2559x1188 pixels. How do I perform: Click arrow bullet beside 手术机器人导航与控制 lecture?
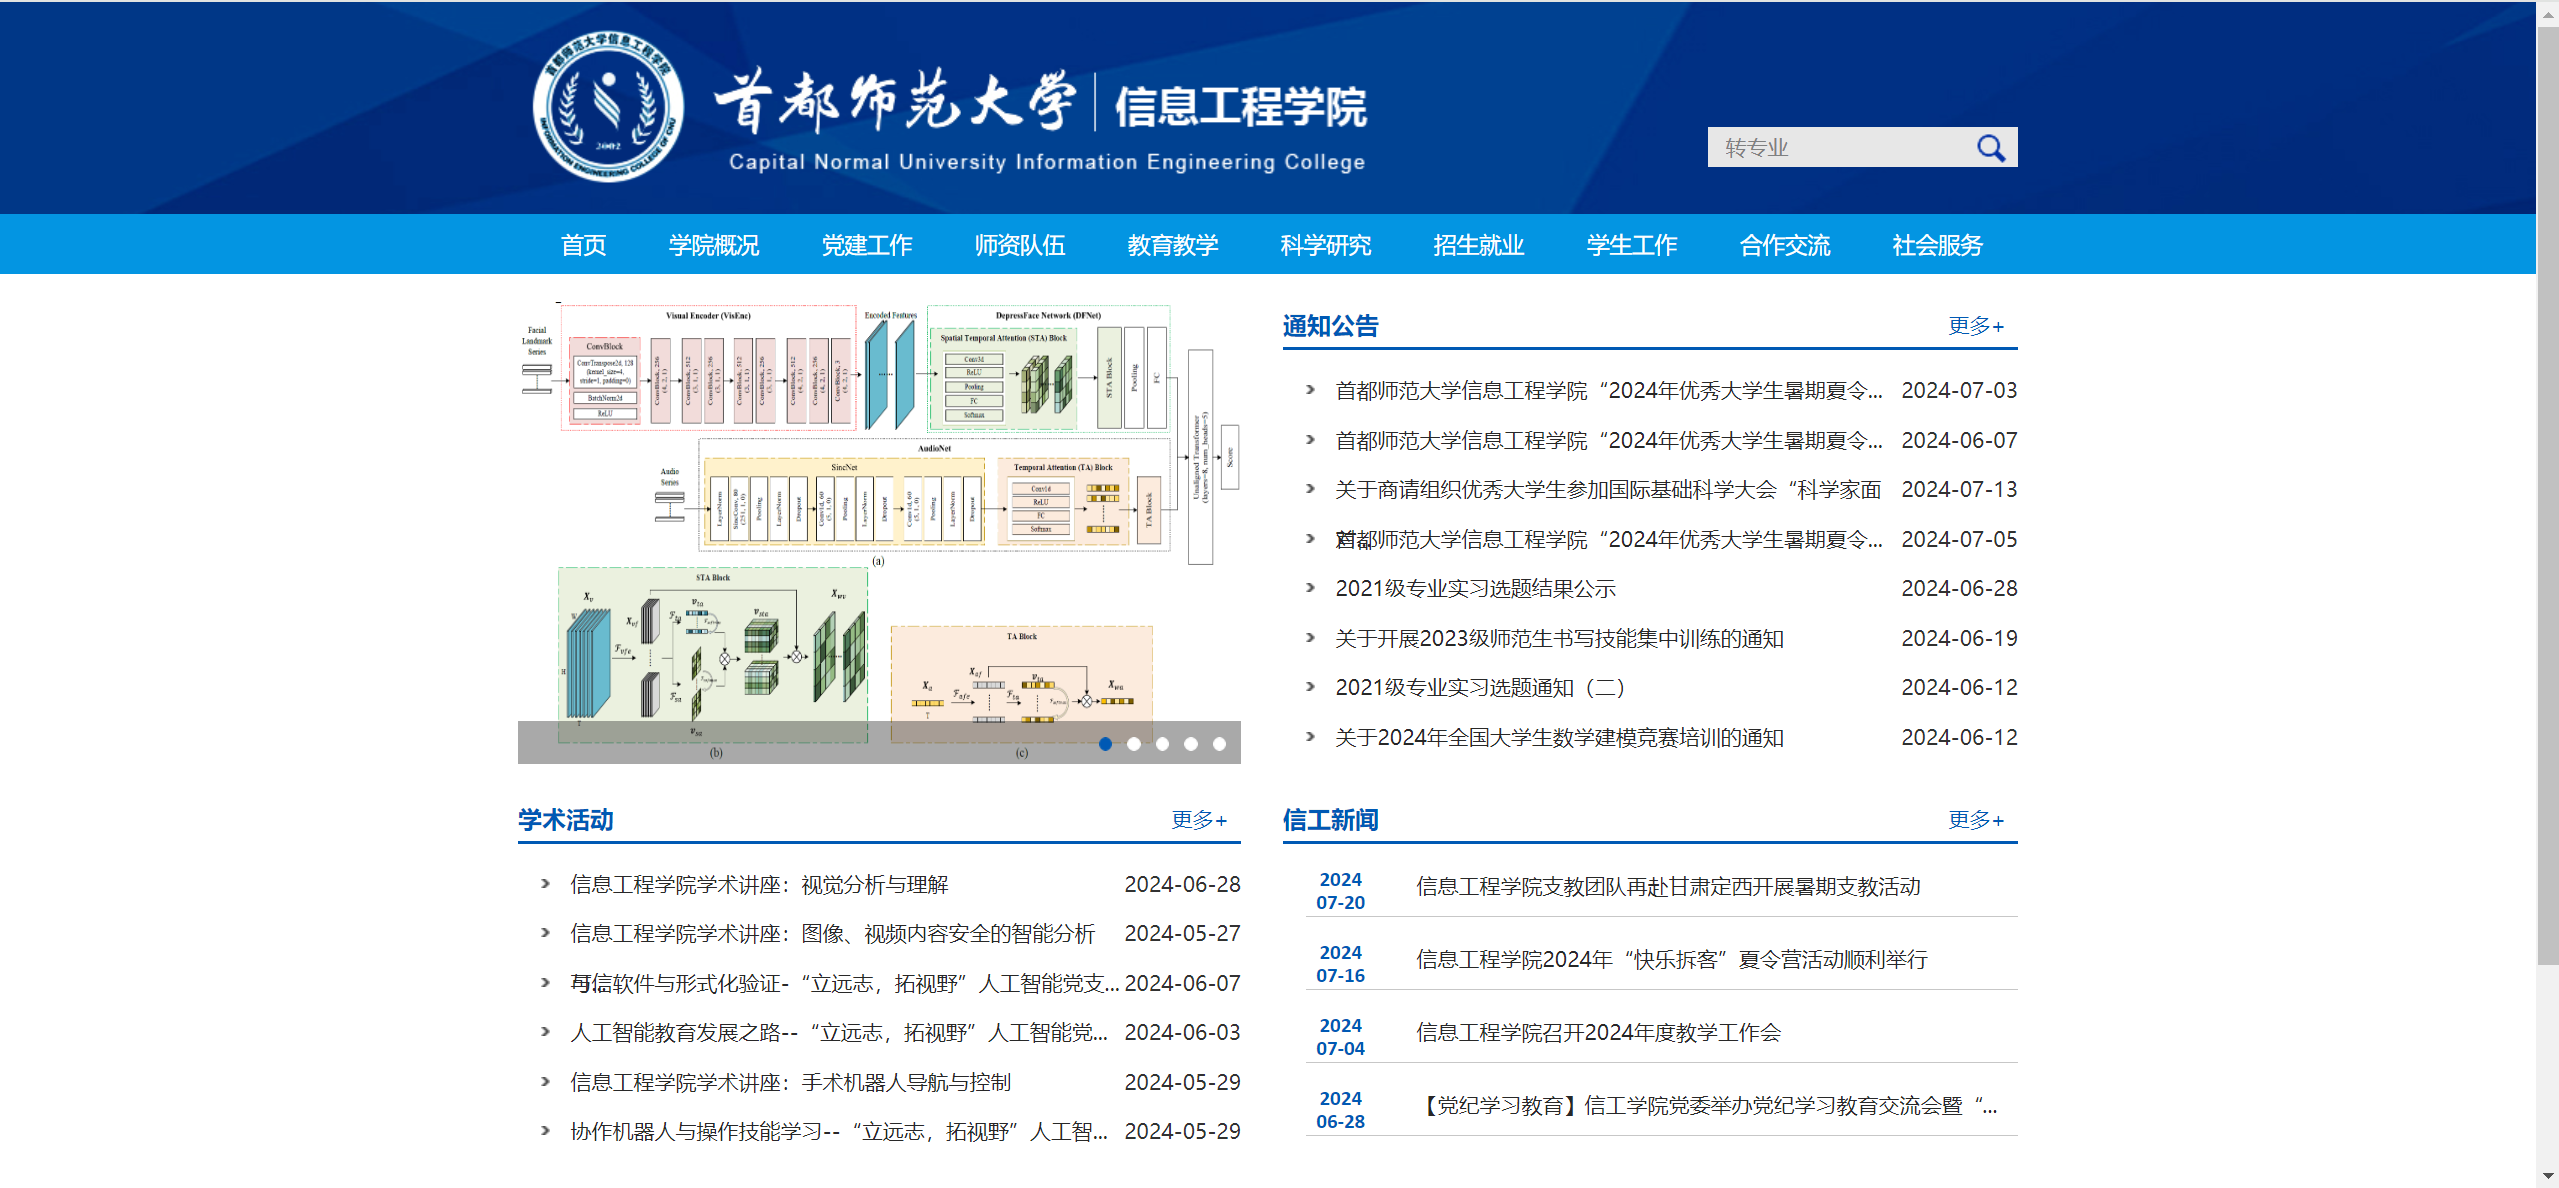pyautogui.click(x=545, y=1082)
